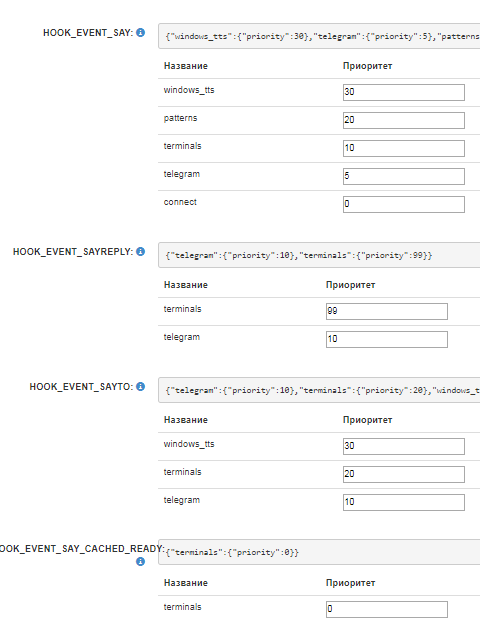Open info icon beside HOOK_EVENT_SAYREPLY
The image size is (480, 624).
point(140,252)
